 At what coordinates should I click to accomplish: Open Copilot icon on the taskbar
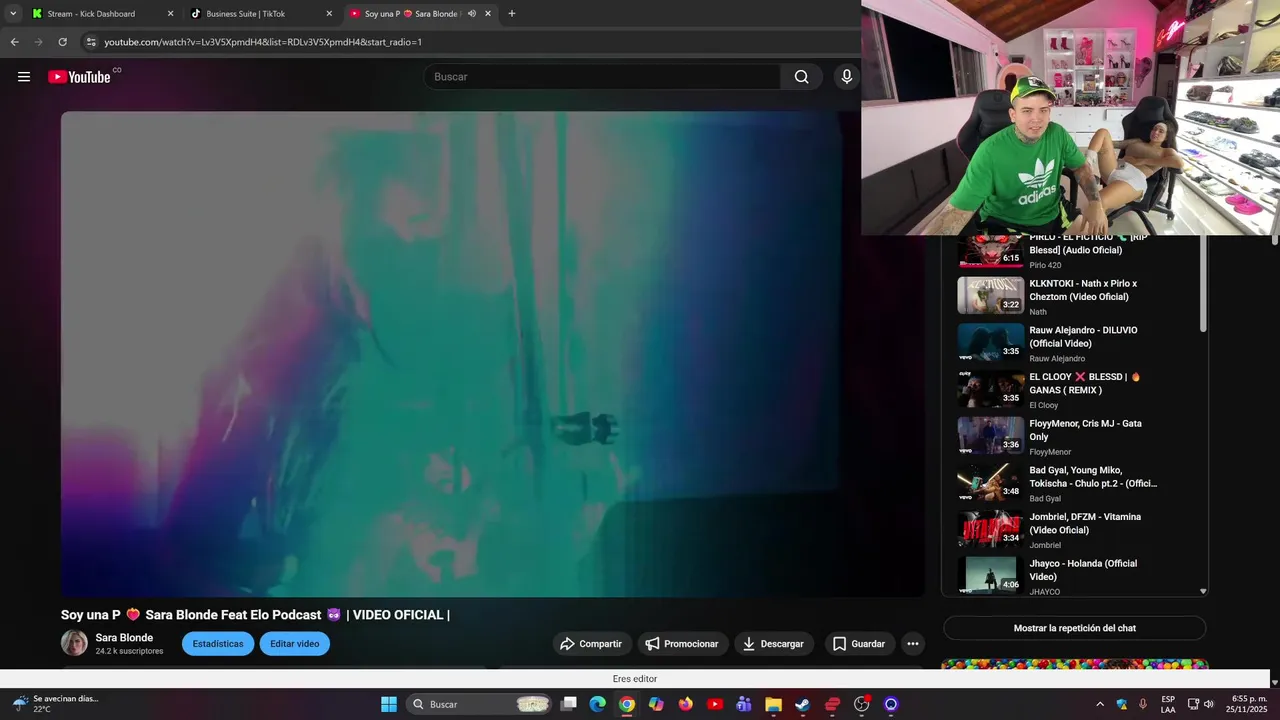coord(656,704)
